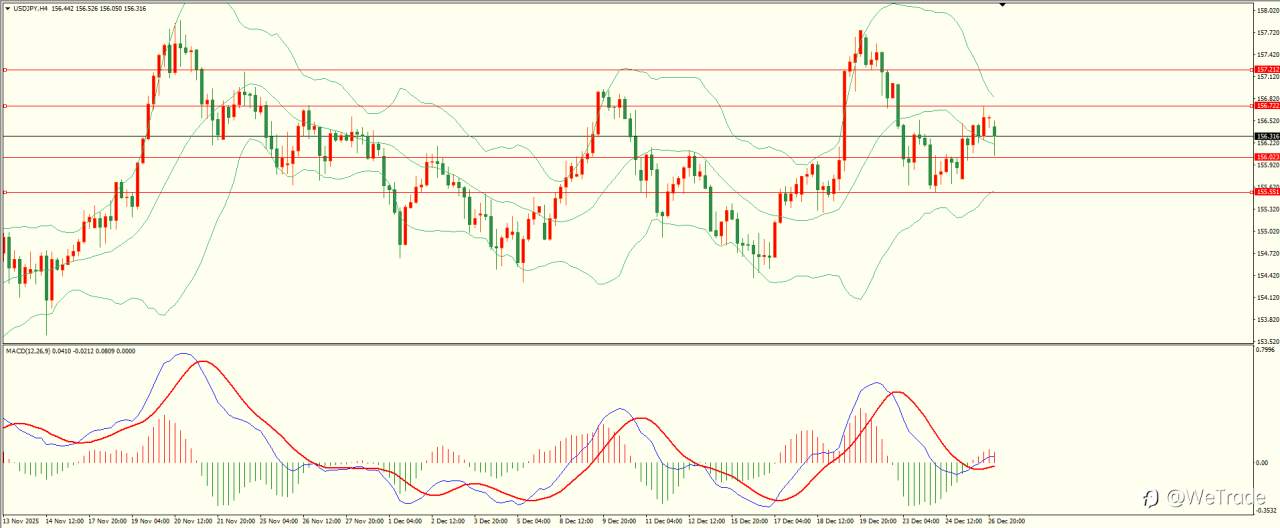The height and width of the screenshot is (528, 1280).
Task: Click the 154.120 price scale value
Action: click(x=1267, y=297)
